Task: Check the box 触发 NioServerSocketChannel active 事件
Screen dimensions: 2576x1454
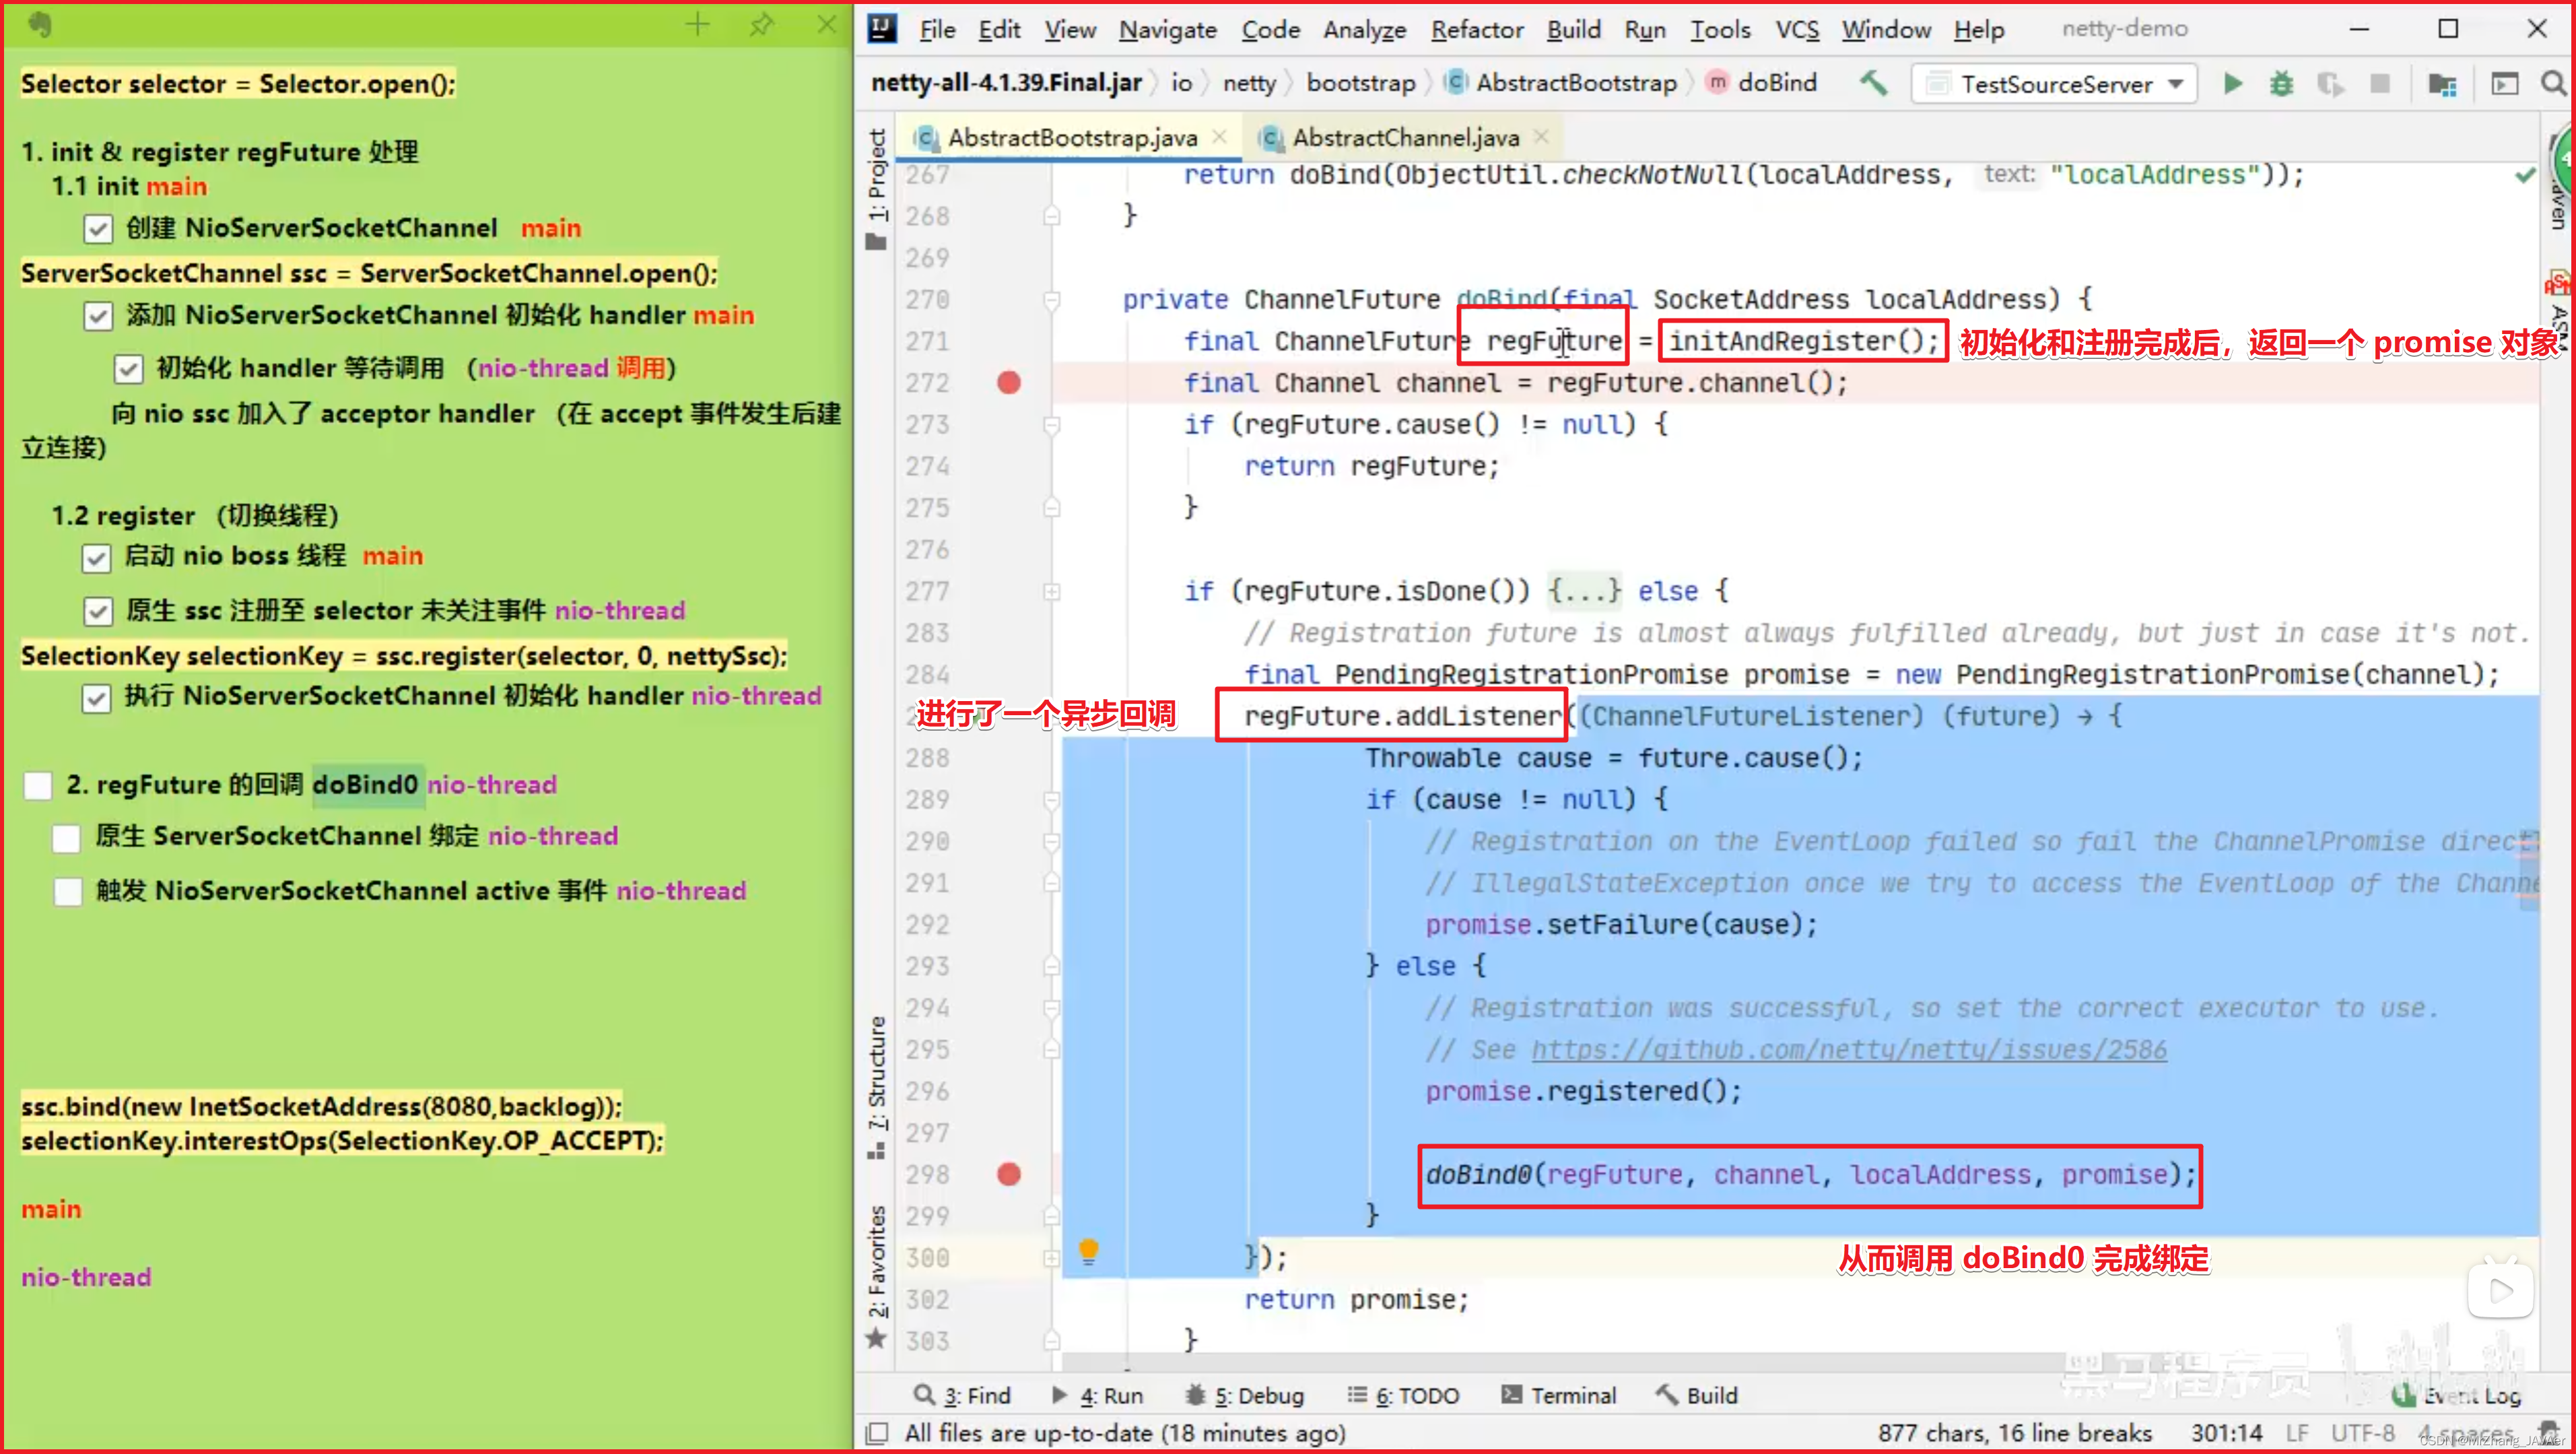Action: click(68, 891)
